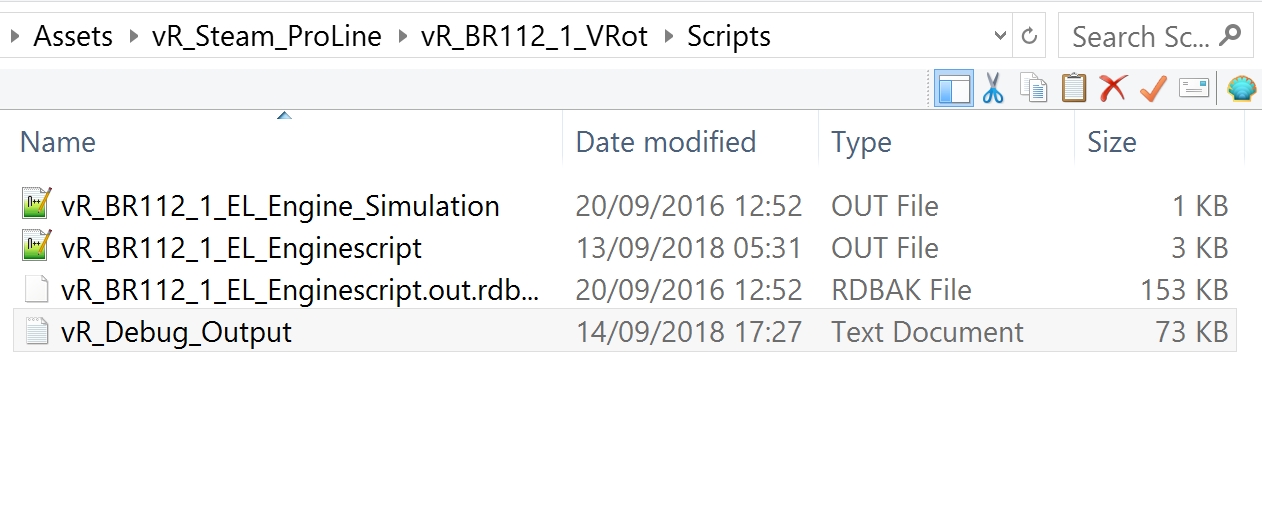1262x524 pixels.
Task: Open the address bar history dropdown
Action: (1000, 37)
